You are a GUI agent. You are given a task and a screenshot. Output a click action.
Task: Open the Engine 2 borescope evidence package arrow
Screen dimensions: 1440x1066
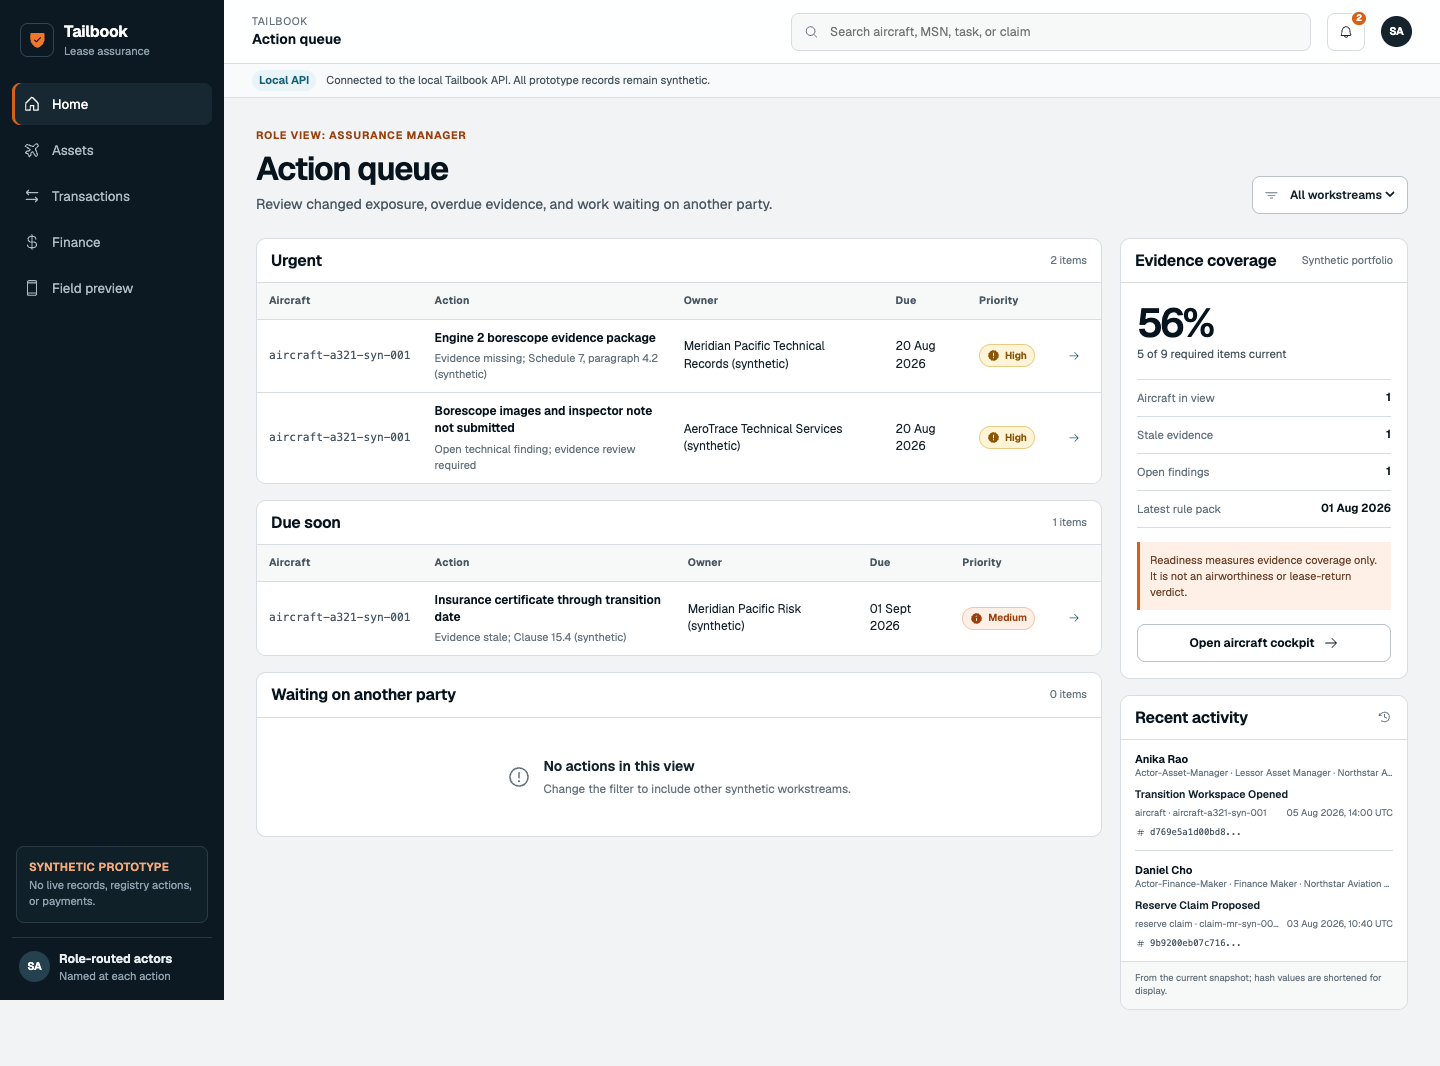(1074, 356)
